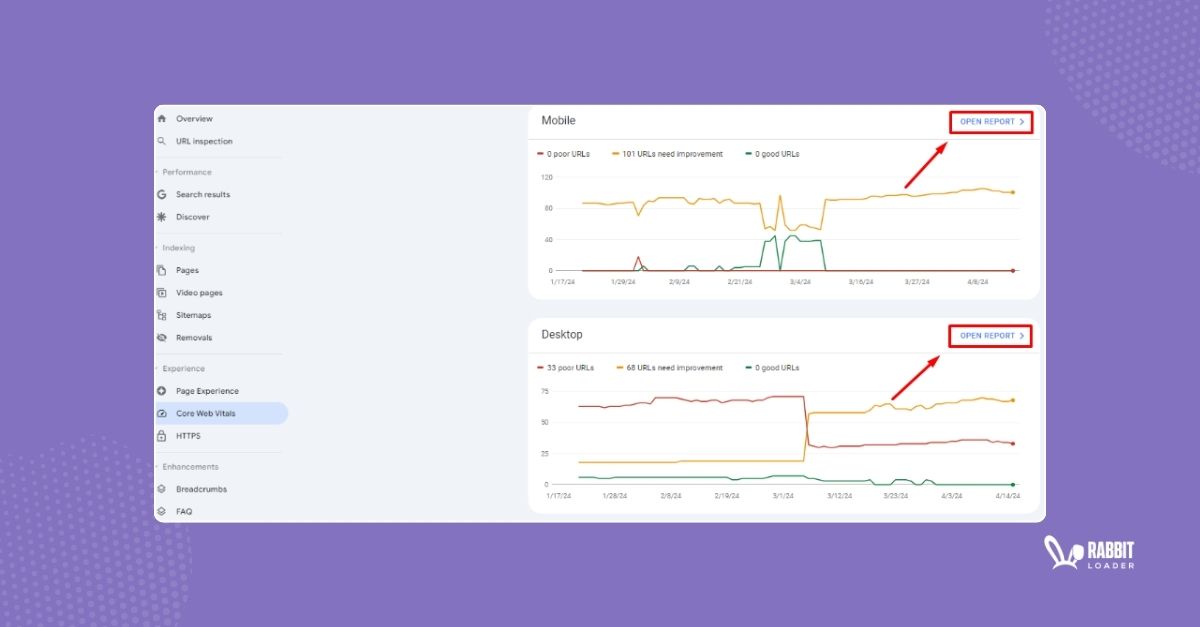Open URL inspection via the magnifier icon
Screen dimensions: 1200x627
[162, 141]
